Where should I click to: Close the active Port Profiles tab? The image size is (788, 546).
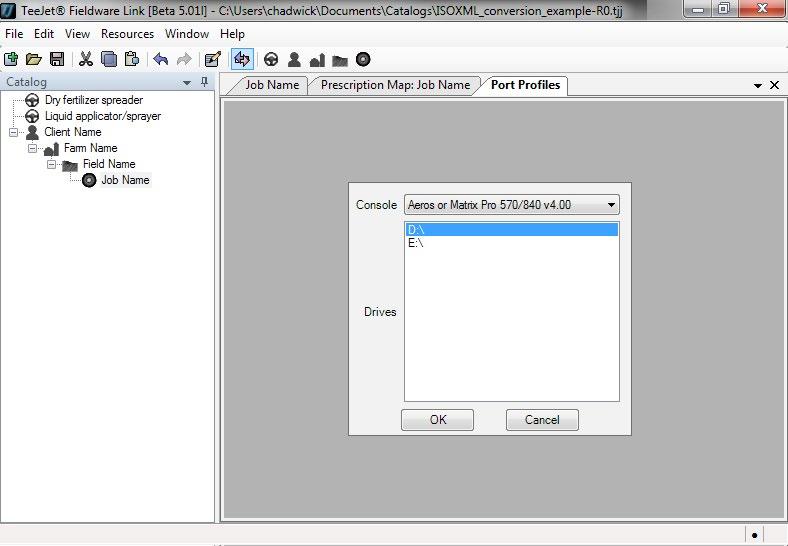tap(774, 85)
